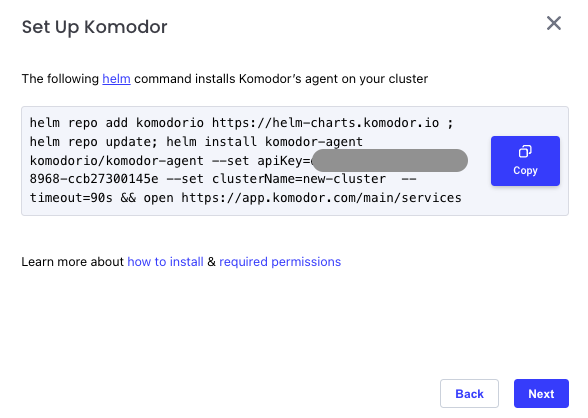Proceed with the Next button
The height and width of the screenshot is (418, 588).
(541, 394)
